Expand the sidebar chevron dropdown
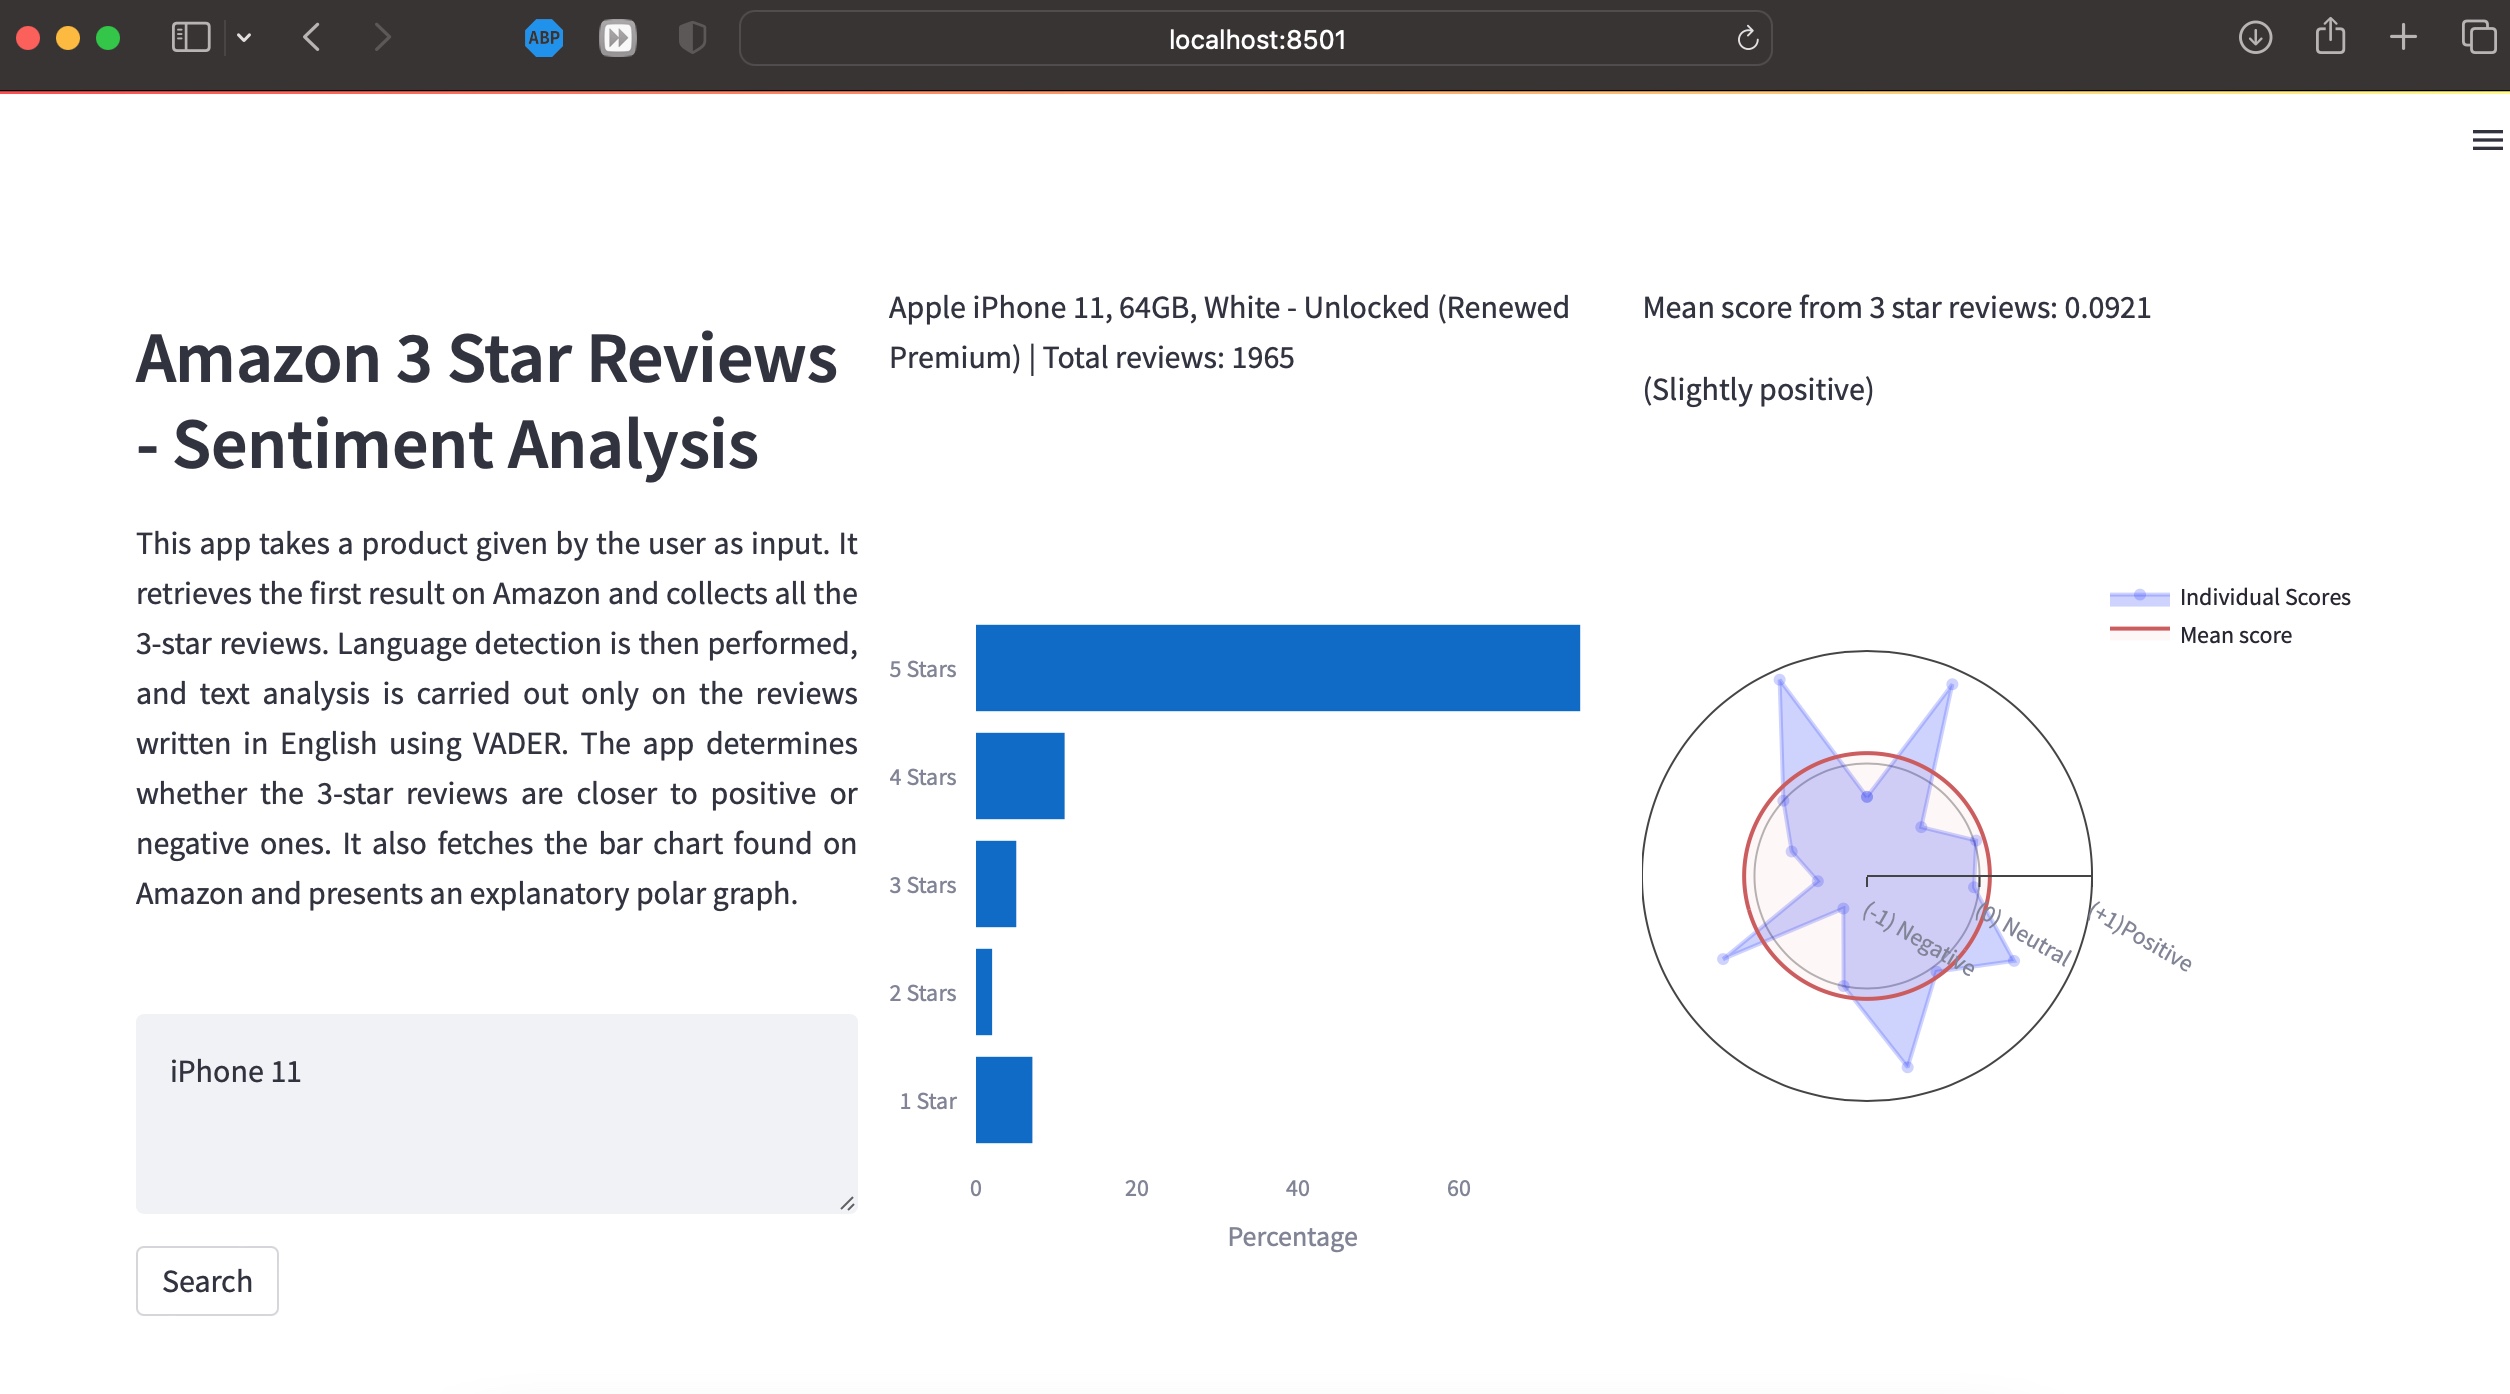This screenshot has width=2510, height=1394. coord(245,37)
